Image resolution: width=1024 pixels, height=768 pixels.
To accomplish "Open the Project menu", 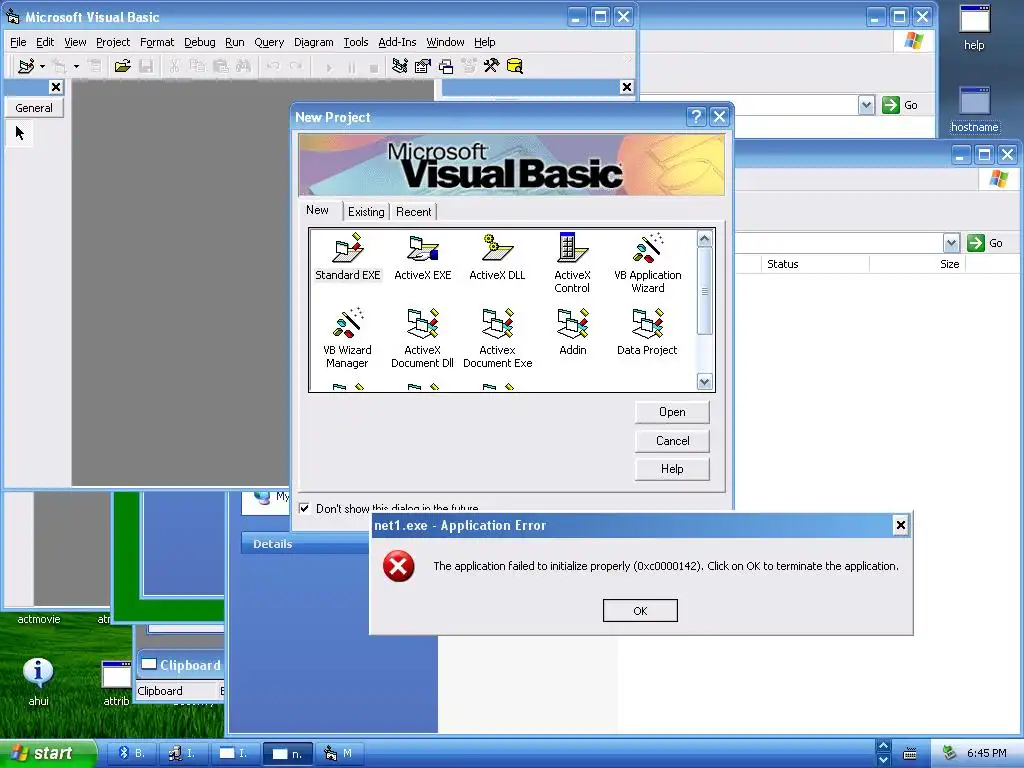I will pos(113,42).
